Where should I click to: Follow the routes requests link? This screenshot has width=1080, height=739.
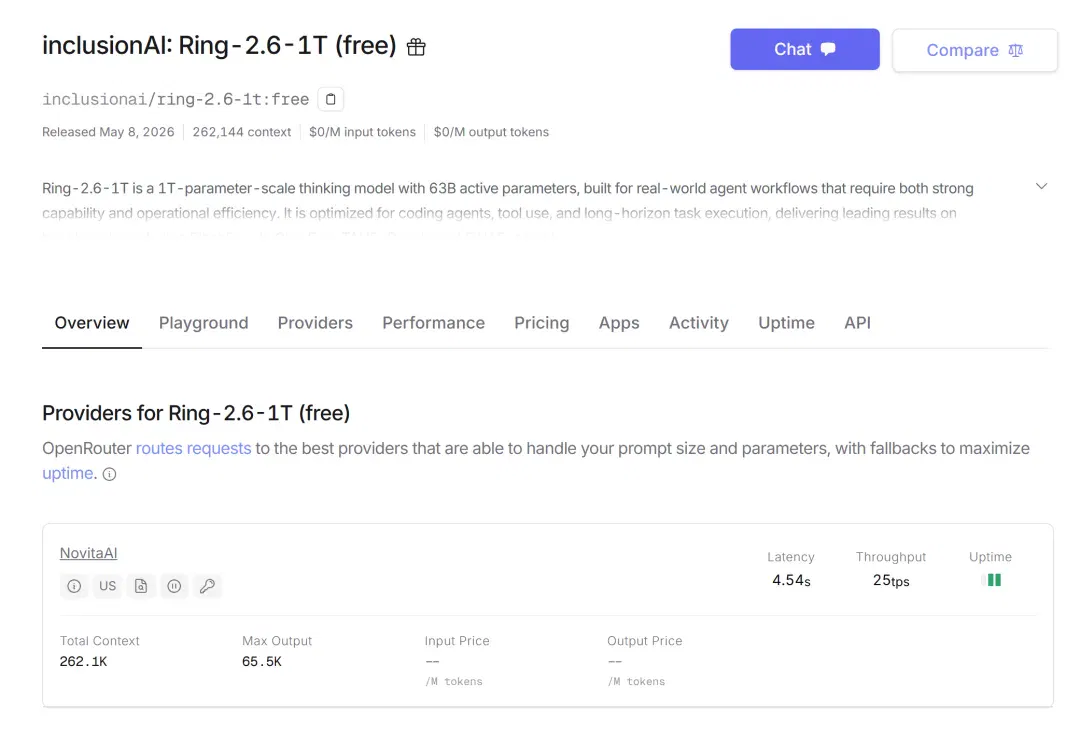tap(194, 448)
